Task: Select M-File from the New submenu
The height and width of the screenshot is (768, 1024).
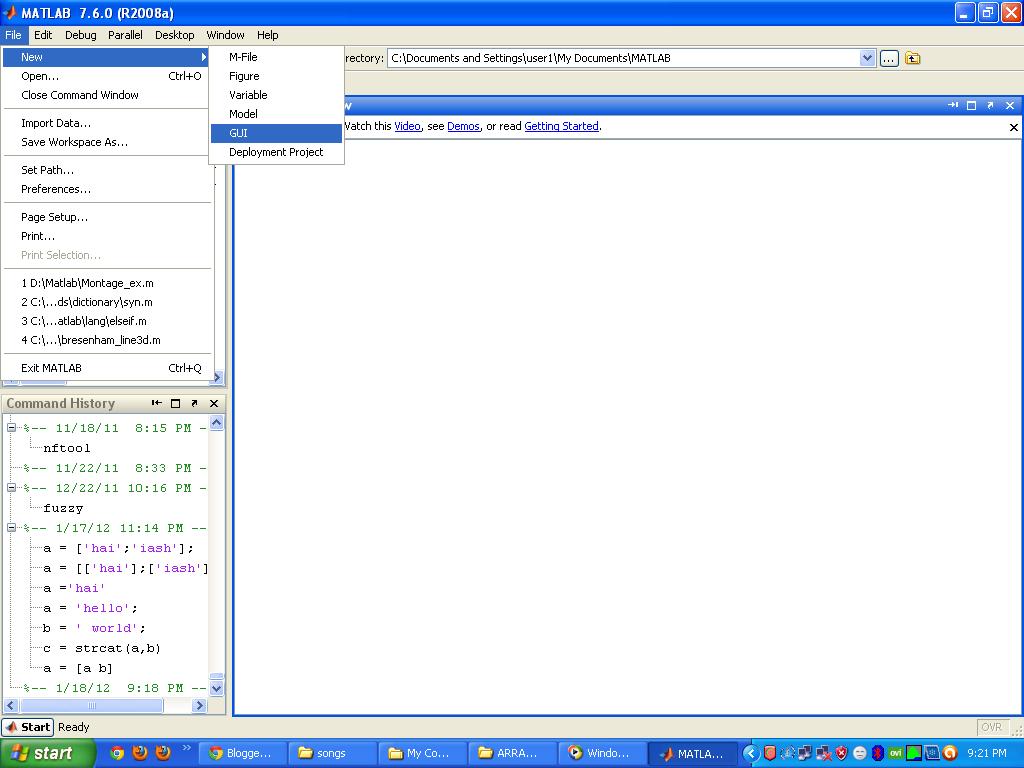Action: click(276, 57)
